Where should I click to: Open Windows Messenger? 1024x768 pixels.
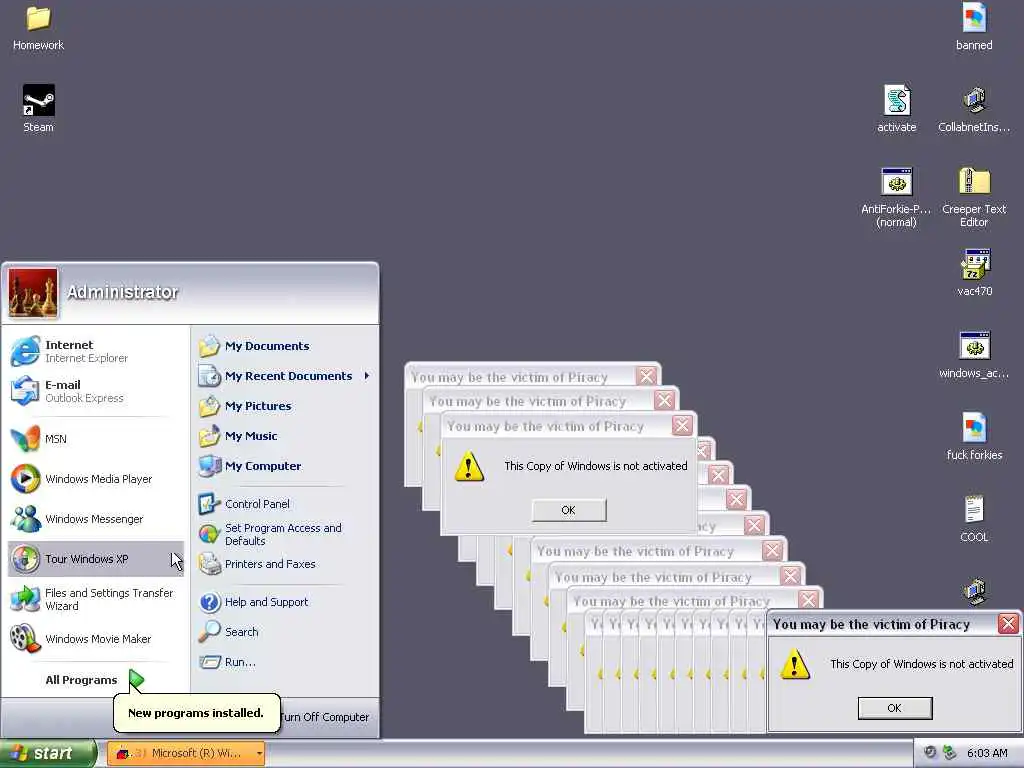(96, 519)
